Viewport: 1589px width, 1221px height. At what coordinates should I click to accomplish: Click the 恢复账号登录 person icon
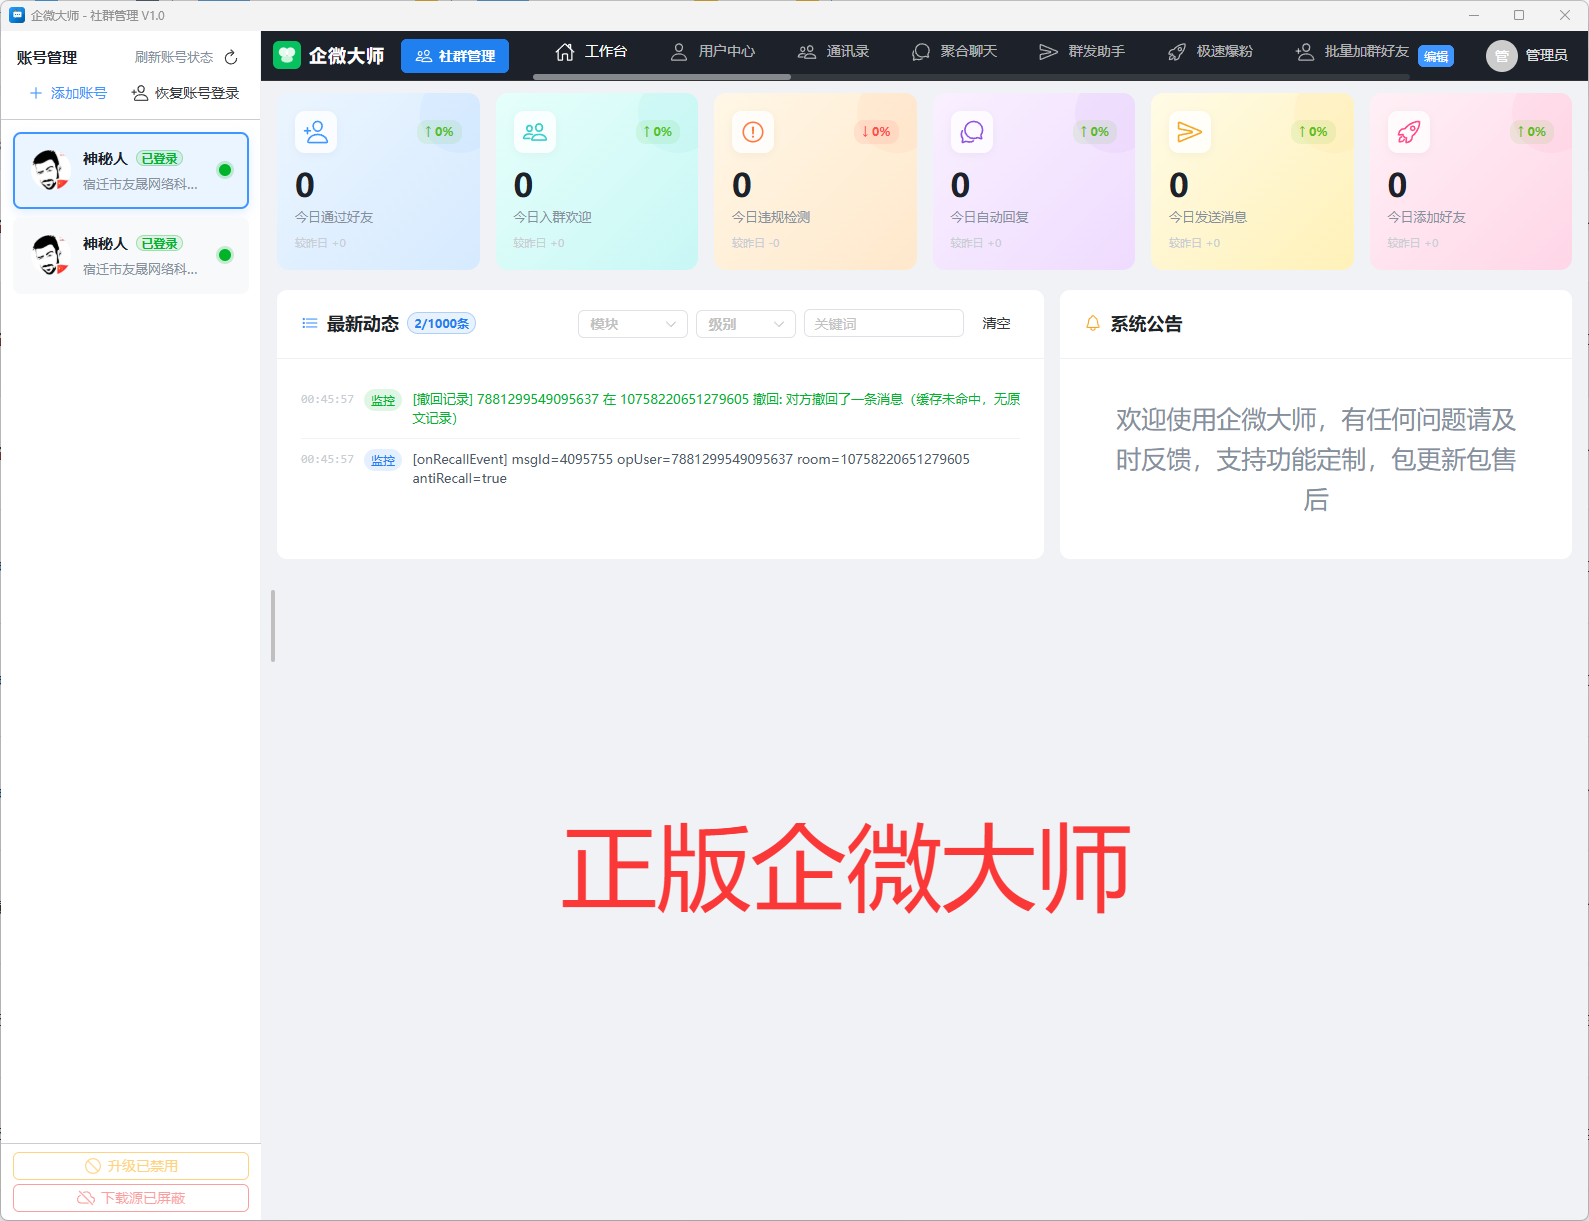140,93
